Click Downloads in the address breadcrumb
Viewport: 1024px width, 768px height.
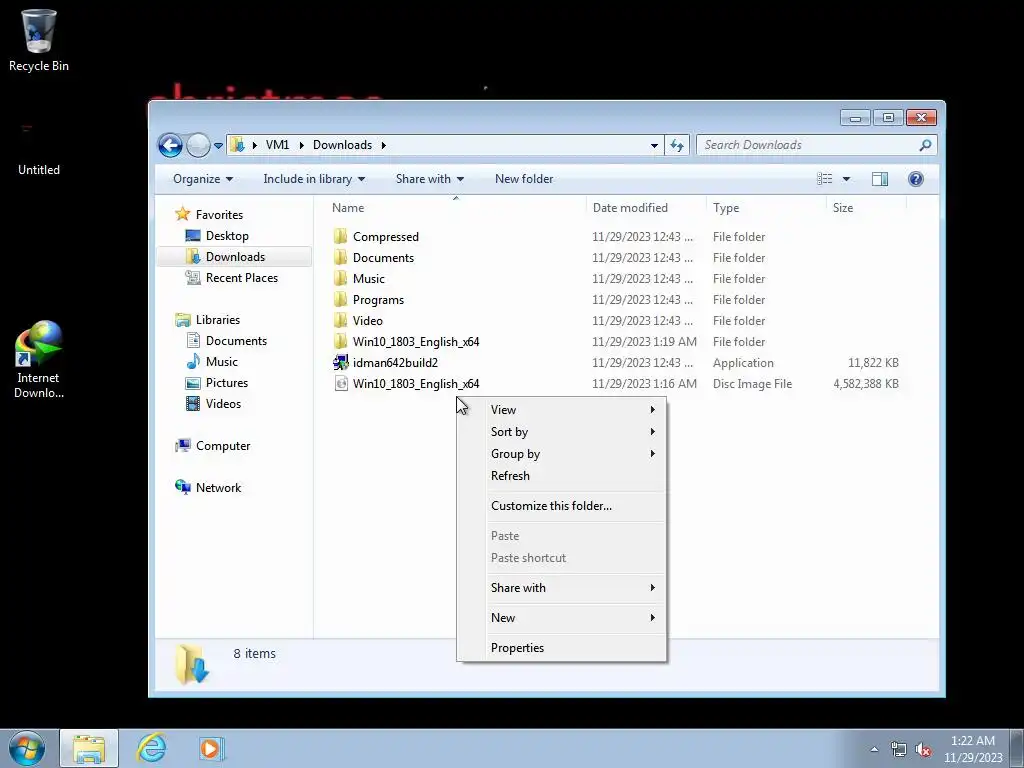(342, 145)
